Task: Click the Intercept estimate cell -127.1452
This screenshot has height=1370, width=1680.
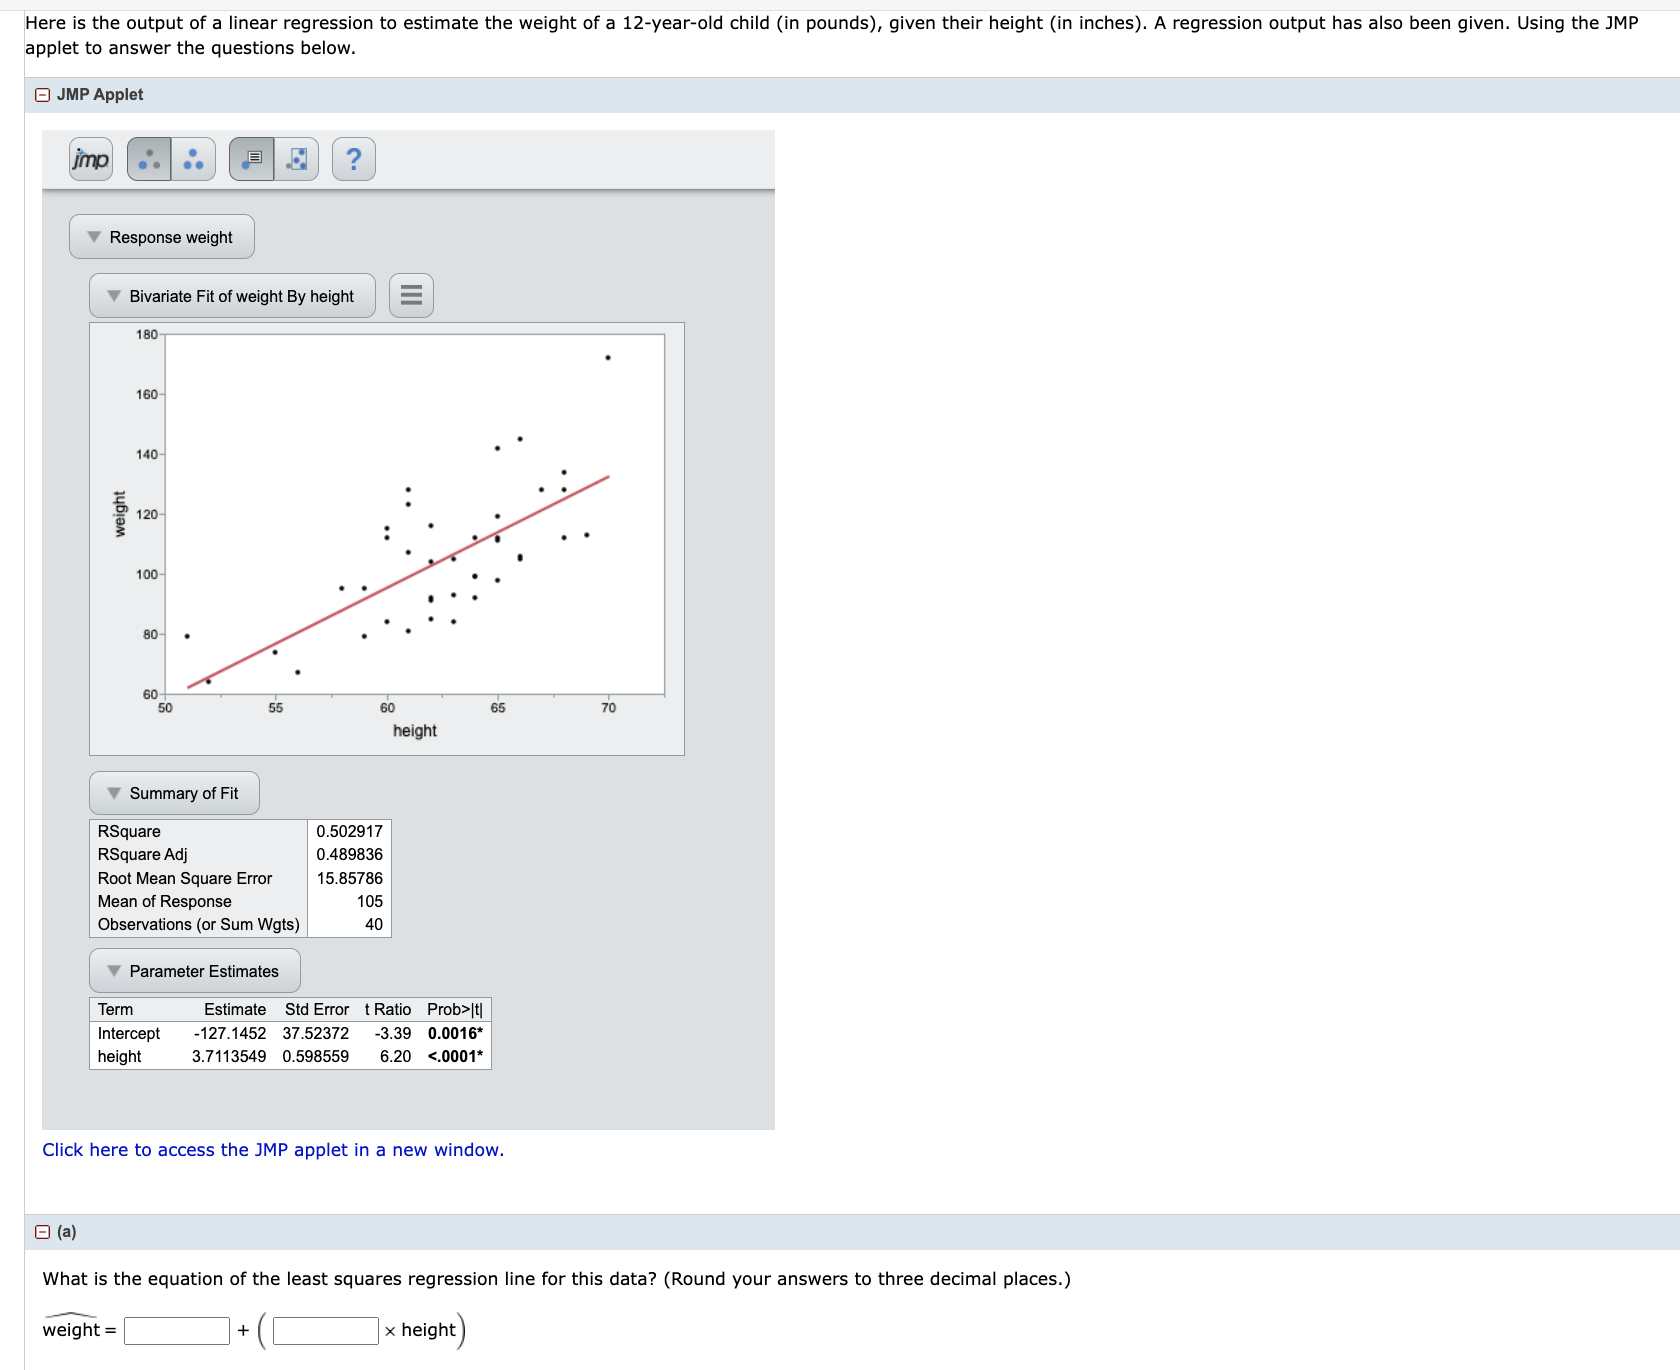Action: pos(229,1033)
